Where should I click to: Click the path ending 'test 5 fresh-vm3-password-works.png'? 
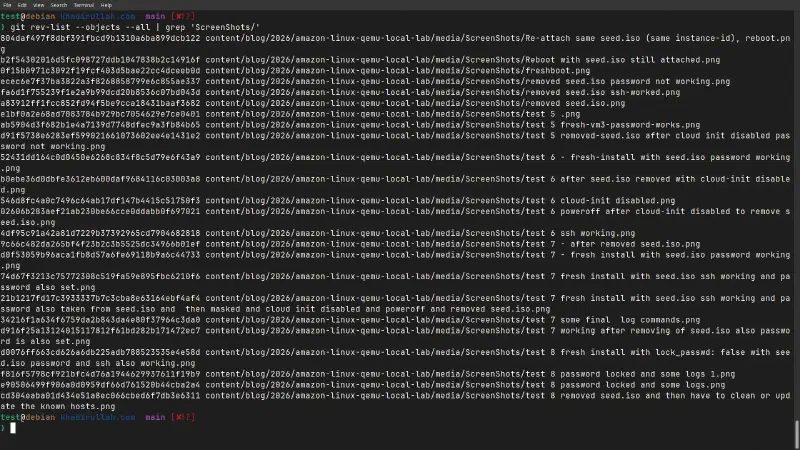(x=453, y=125)
